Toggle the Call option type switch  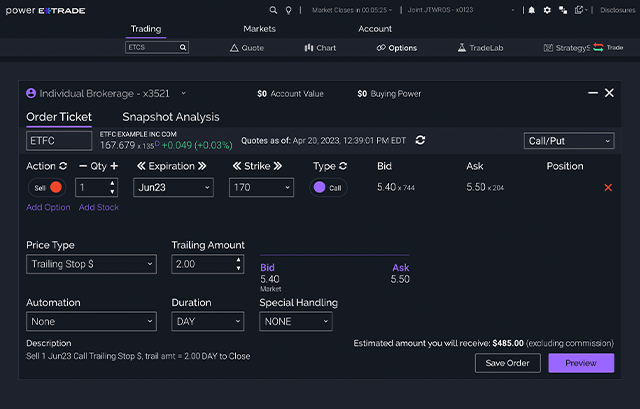pyautogui.click(x=328, y=187)
